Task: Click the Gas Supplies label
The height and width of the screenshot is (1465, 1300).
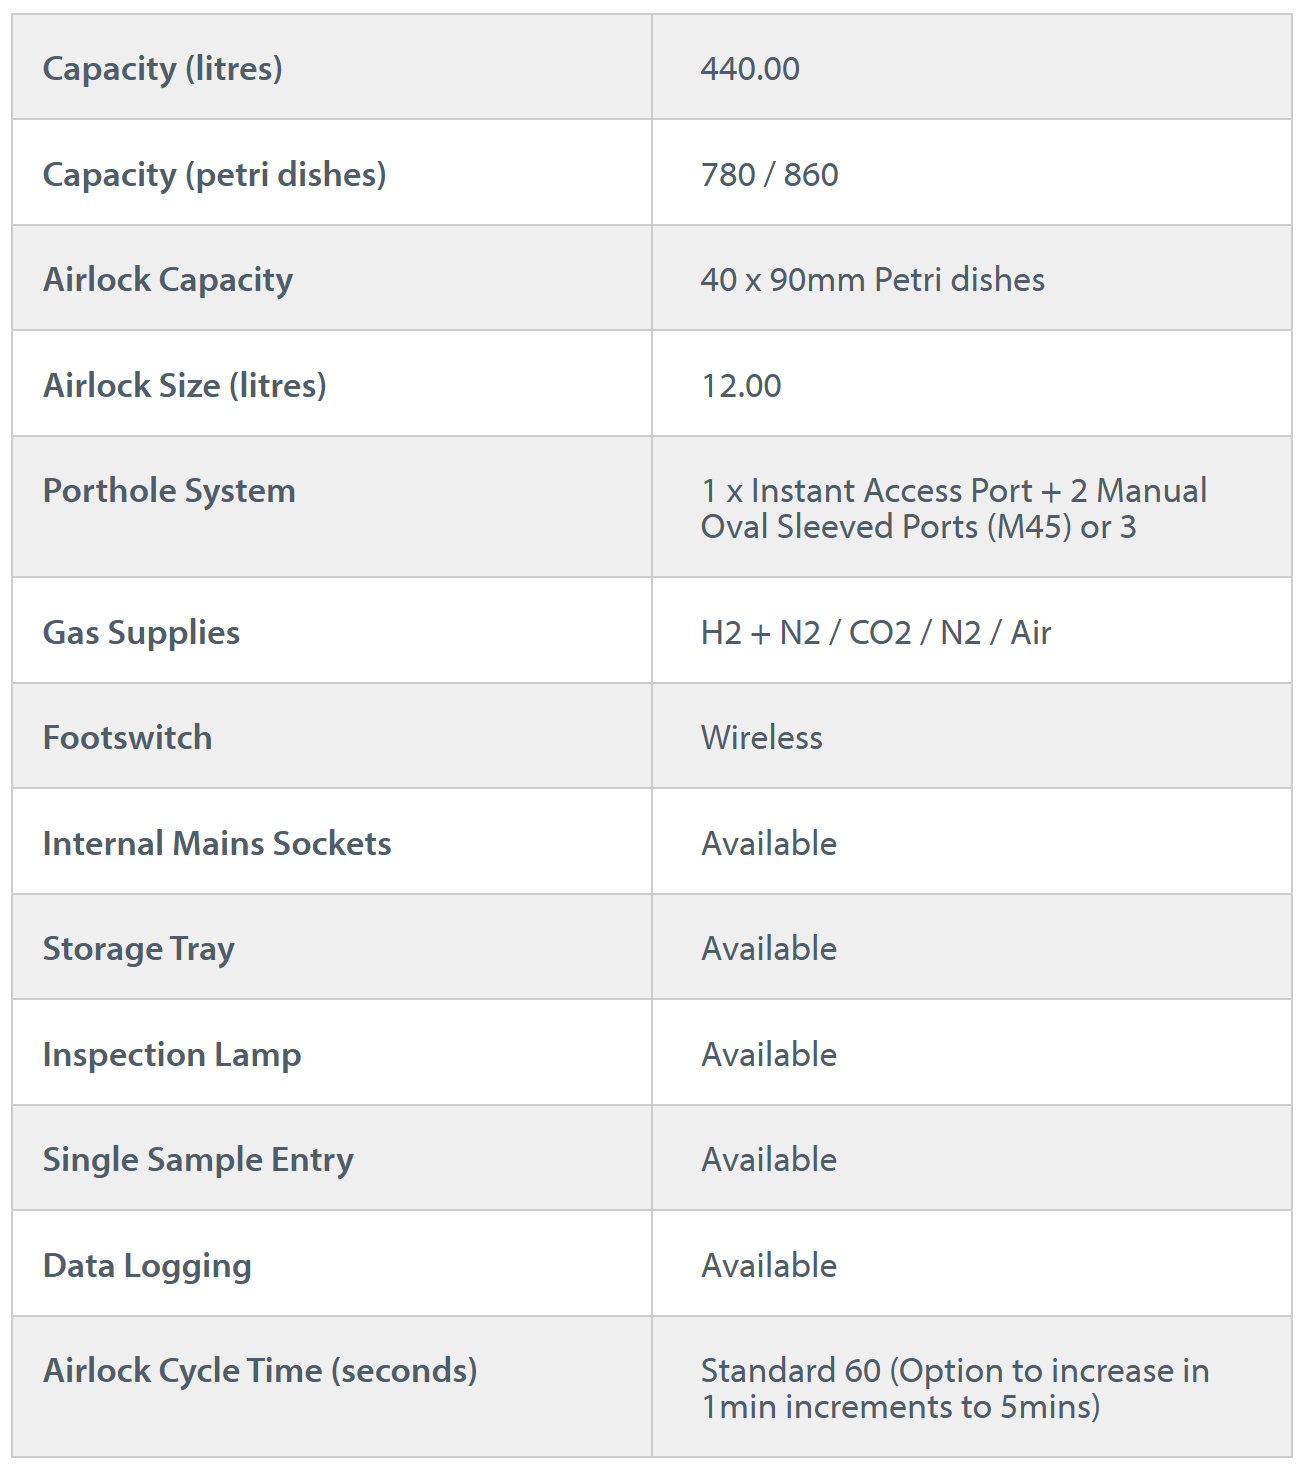Action: coord(141,633)
